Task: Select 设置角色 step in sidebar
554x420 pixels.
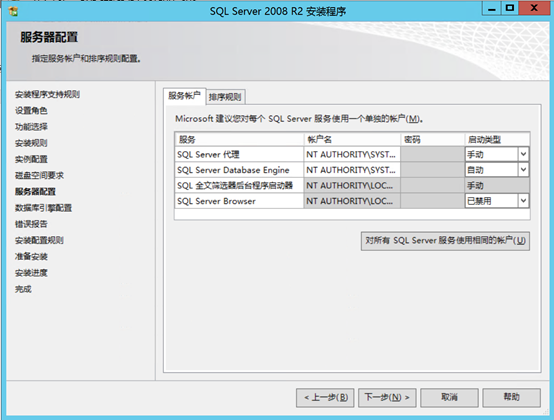Action: [31, 111]
